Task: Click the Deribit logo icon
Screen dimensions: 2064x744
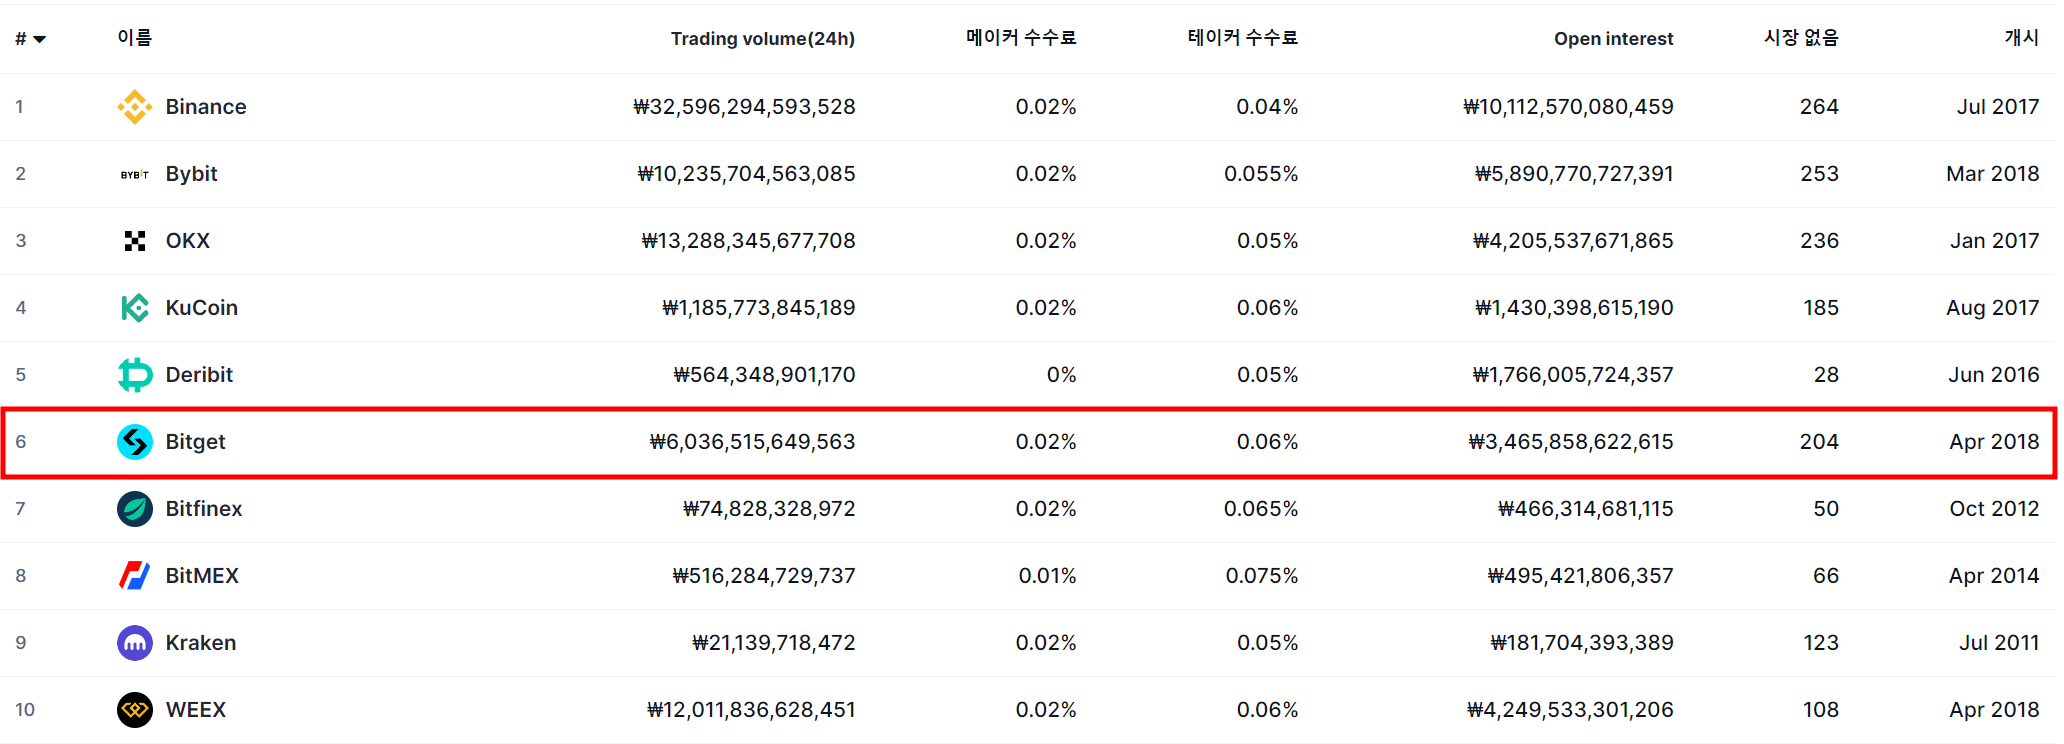Action: pyautogui.click(x=135, y=375)
